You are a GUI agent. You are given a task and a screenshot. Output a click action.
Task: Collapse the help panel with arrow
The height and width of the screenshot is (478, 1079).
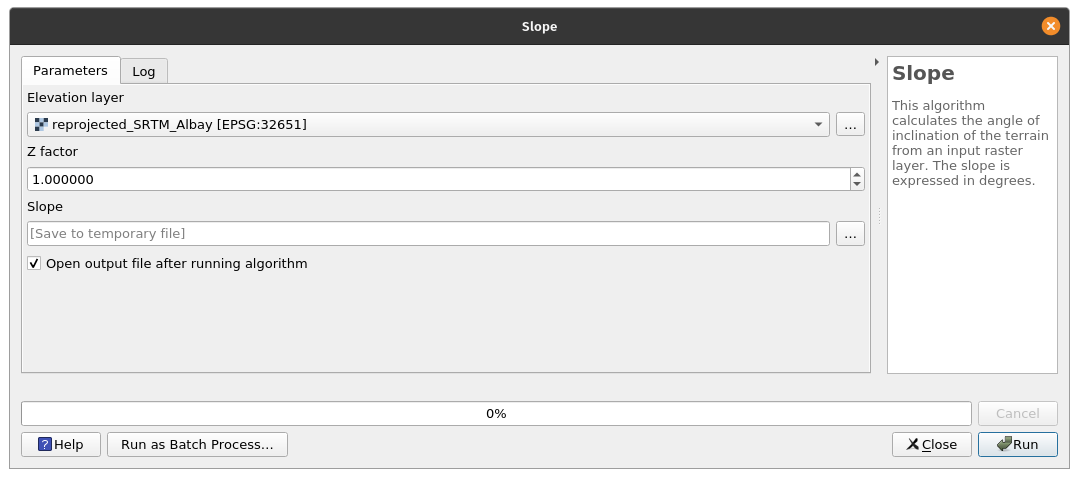click(876, 62)
